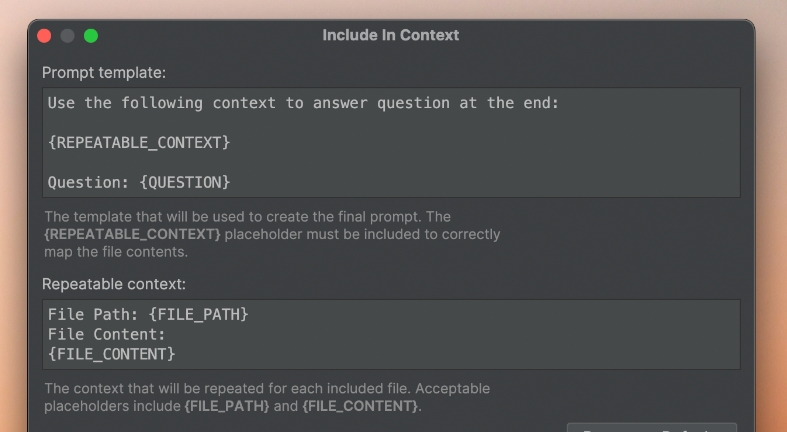Image resolution: width=787 pixels, height=432 pixels.
Task: Click the "File Content:" line in repeatable context
Action: click(107, 334)
